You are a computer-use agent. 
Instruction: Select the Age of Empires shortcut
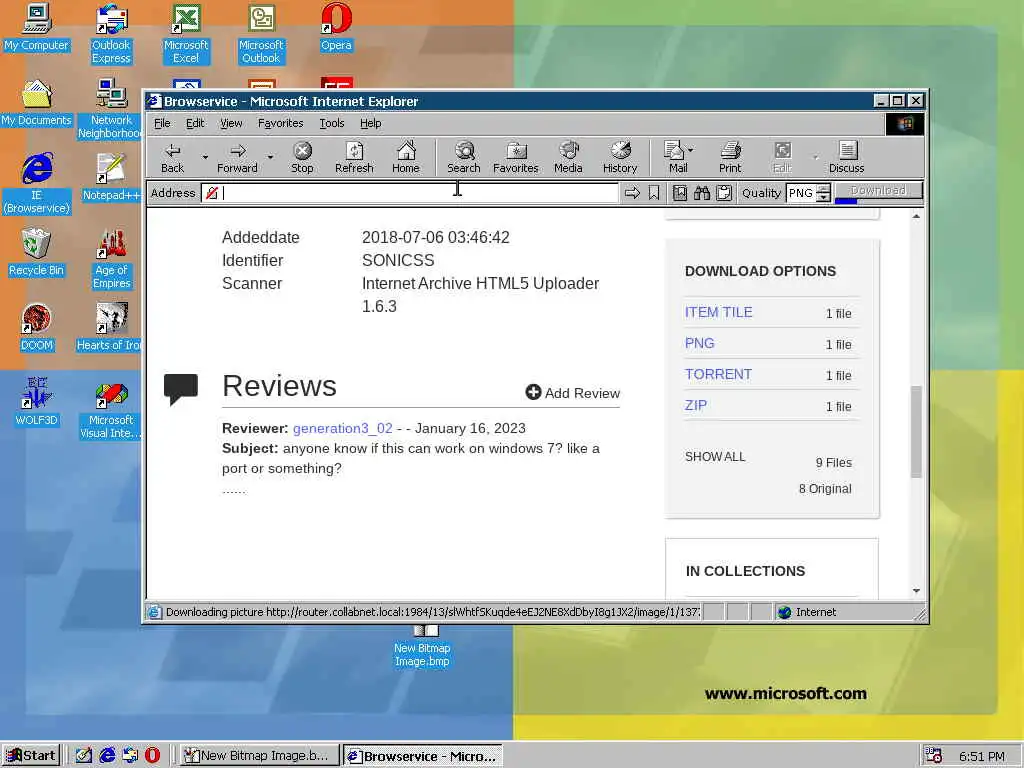tap(111, 259)
